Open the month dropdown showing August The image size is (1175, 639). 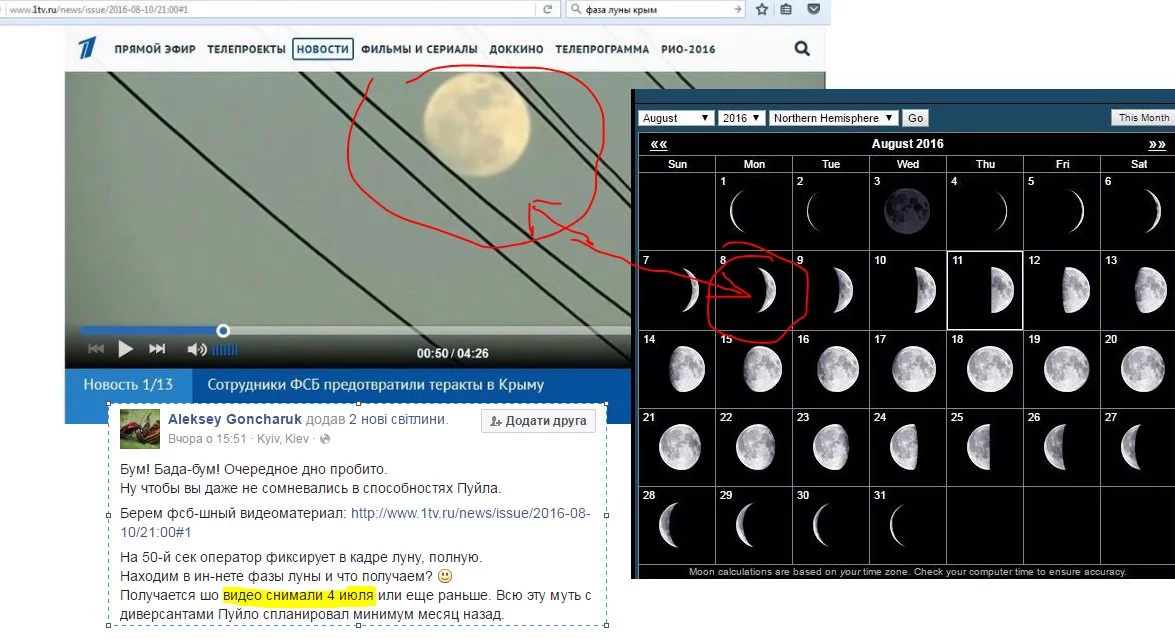point(675,118)
